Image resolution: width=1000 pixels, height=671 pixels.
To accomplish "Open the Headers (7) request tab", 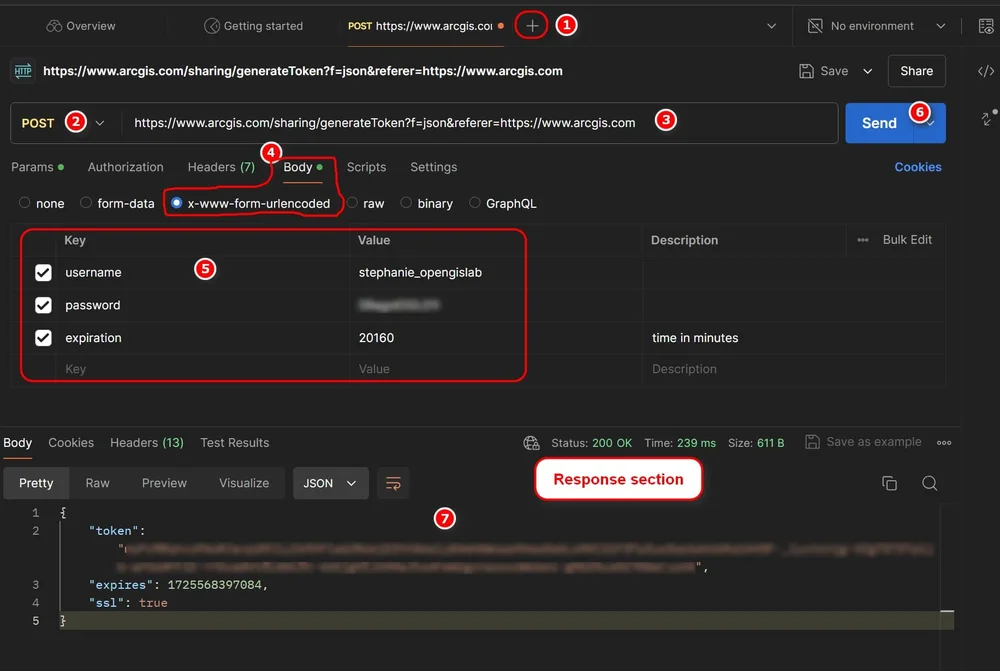I will coord(221,167).
